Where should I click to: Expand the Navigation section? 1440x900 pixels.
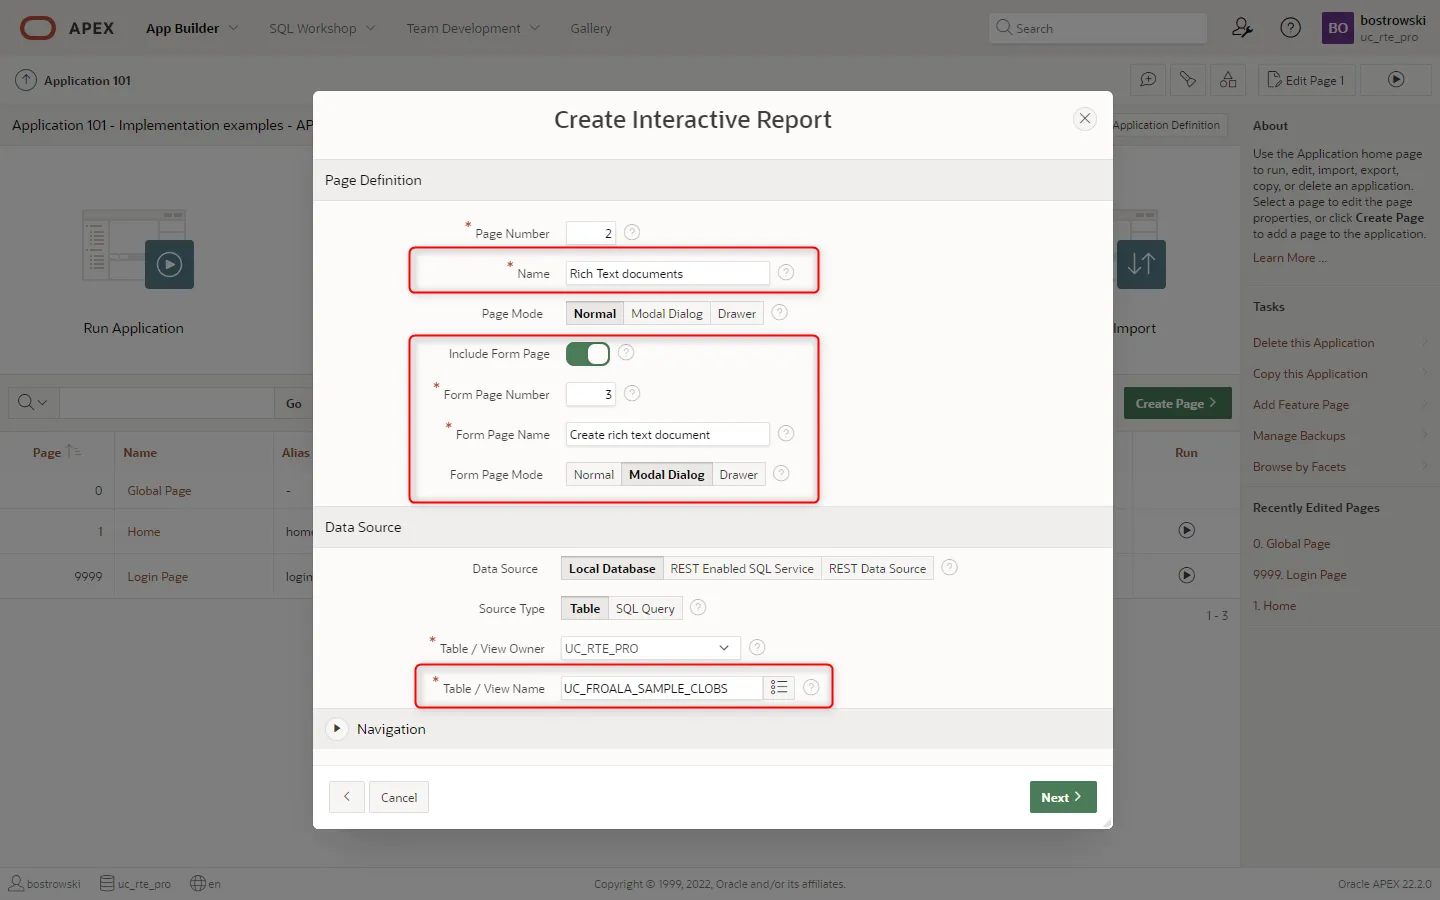click(x=337, y=729)
